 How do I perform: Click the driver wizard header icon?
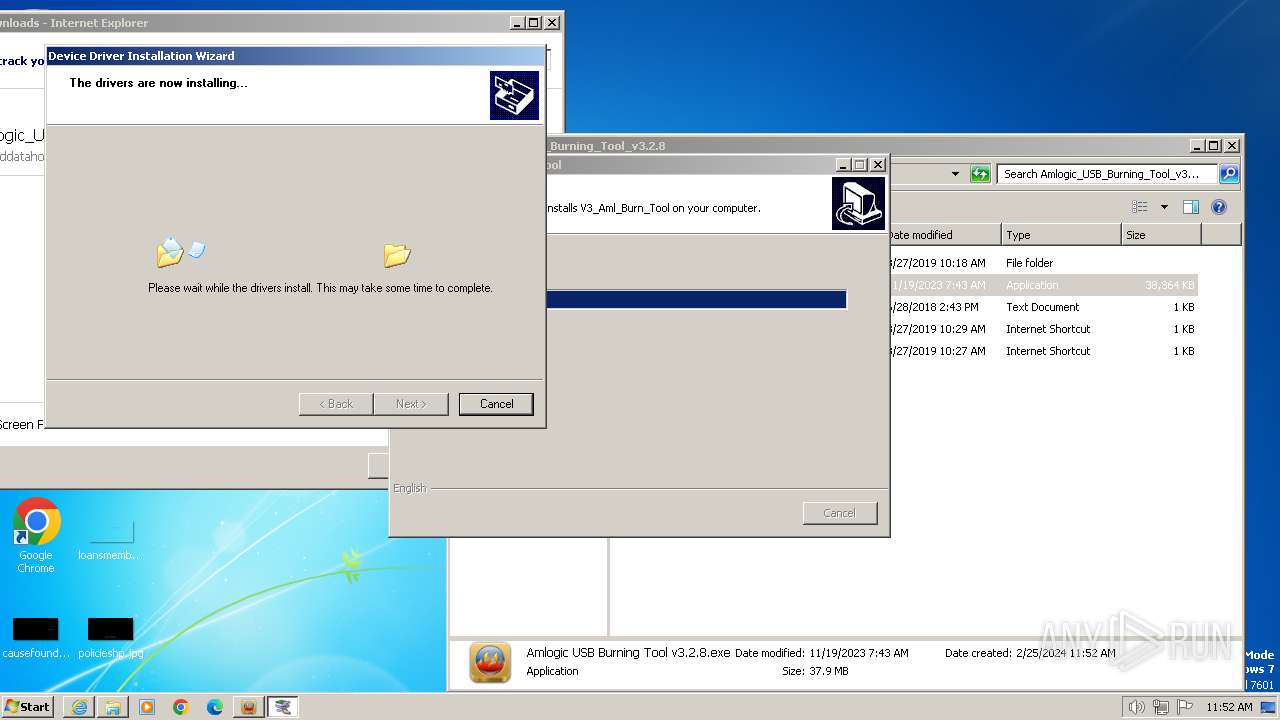[x=514, y=96]
